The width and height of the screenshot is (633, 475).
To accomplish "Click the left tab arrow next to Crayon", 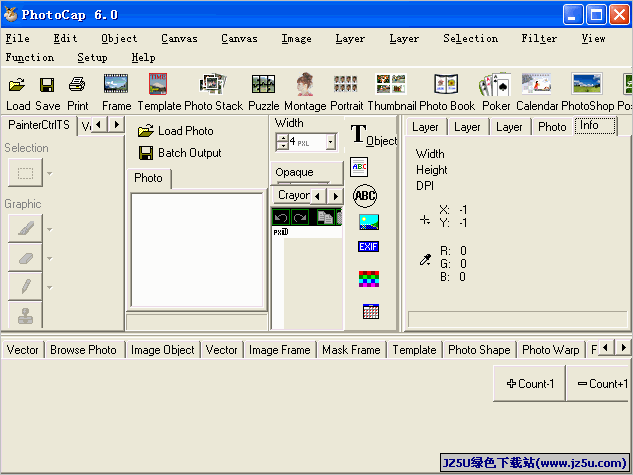I will [318, 197].
